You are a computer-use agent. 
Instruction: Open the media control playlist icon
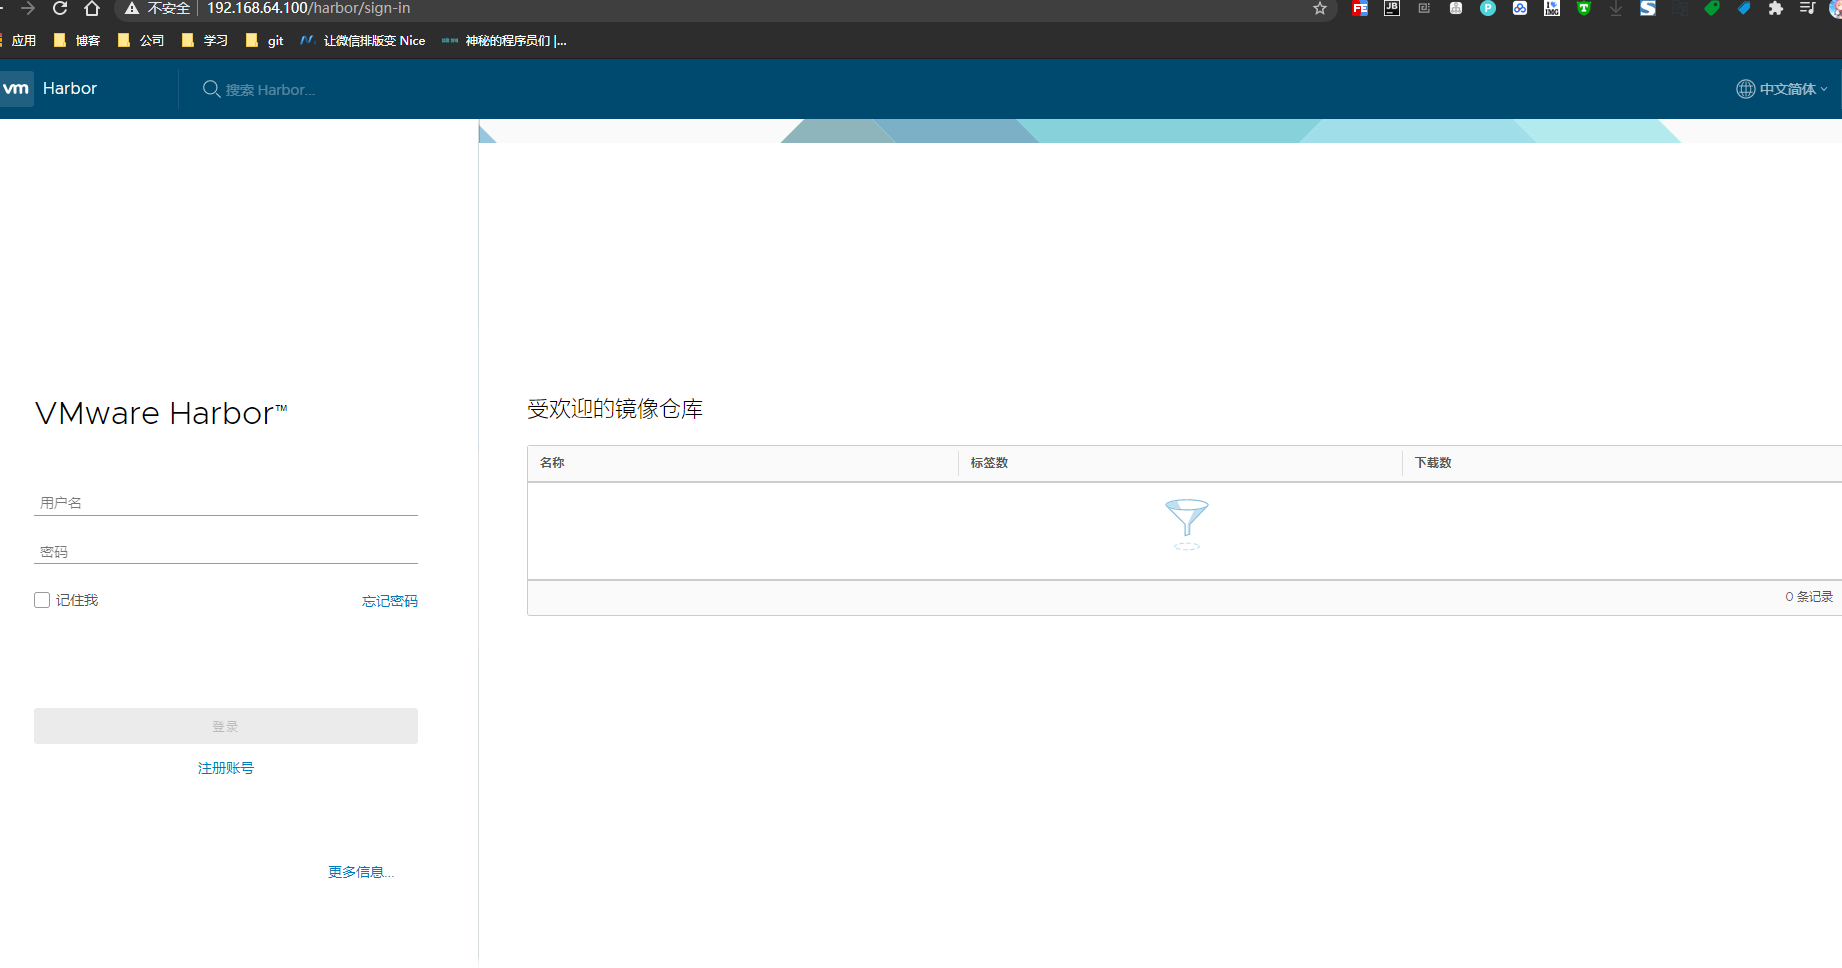pos(1808,8)
